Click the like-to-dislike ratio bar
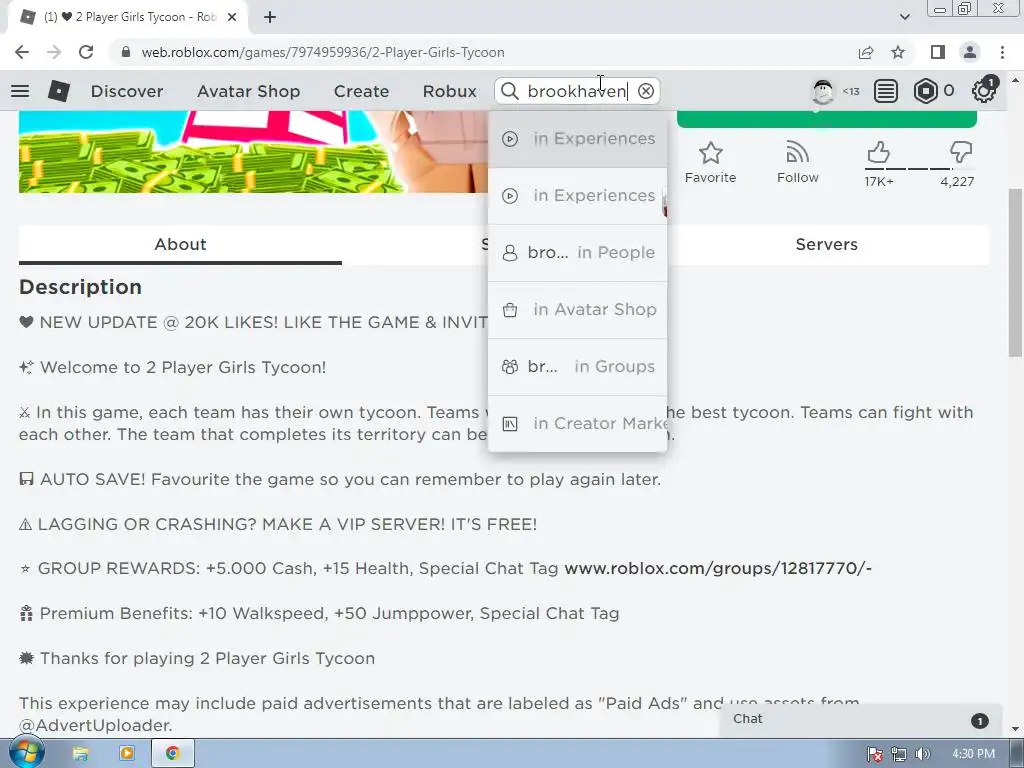The height and width of the screenshot is (768, 1024). coord(918,168)
